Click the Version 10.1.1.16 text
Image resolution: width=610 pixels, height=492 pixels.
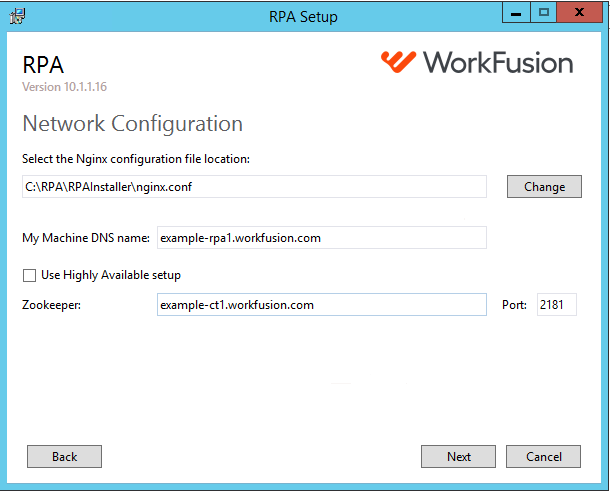(65, 87)
